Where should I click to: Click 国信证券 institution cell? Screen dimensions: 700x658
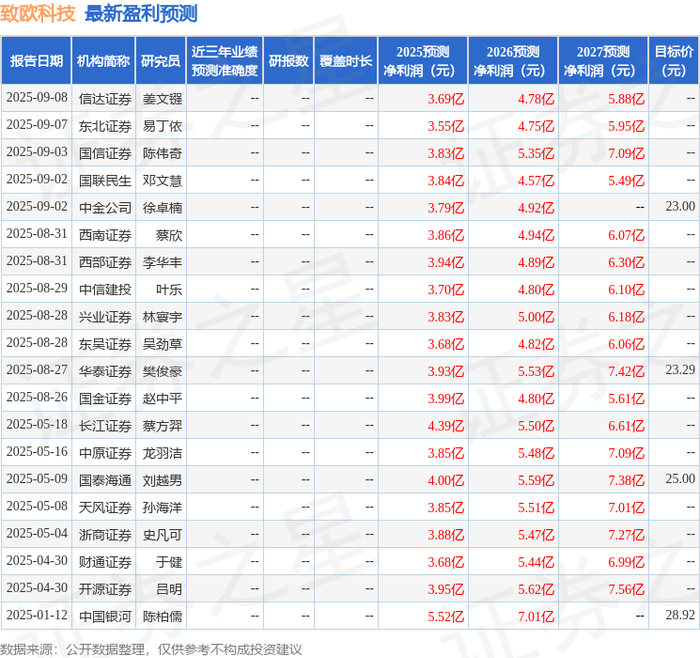[105, 153]
